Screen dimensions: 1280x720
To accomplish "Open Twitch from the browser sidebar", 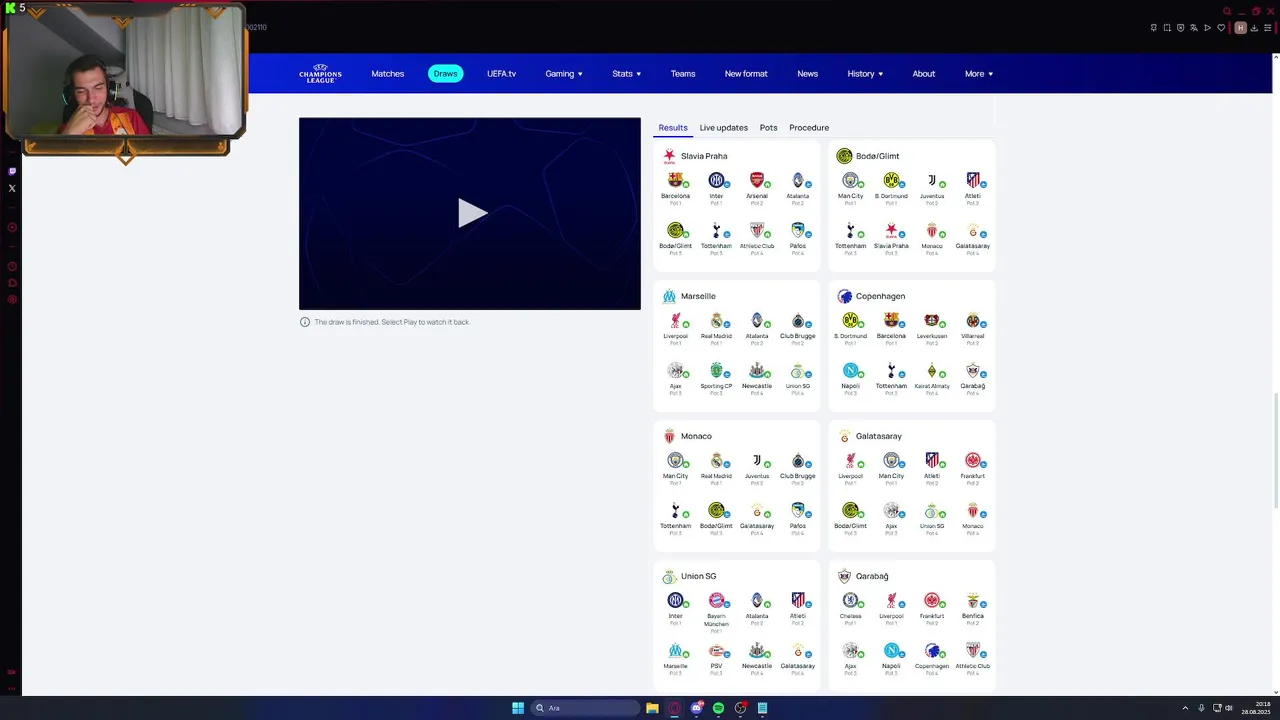I will coord(12,171).
